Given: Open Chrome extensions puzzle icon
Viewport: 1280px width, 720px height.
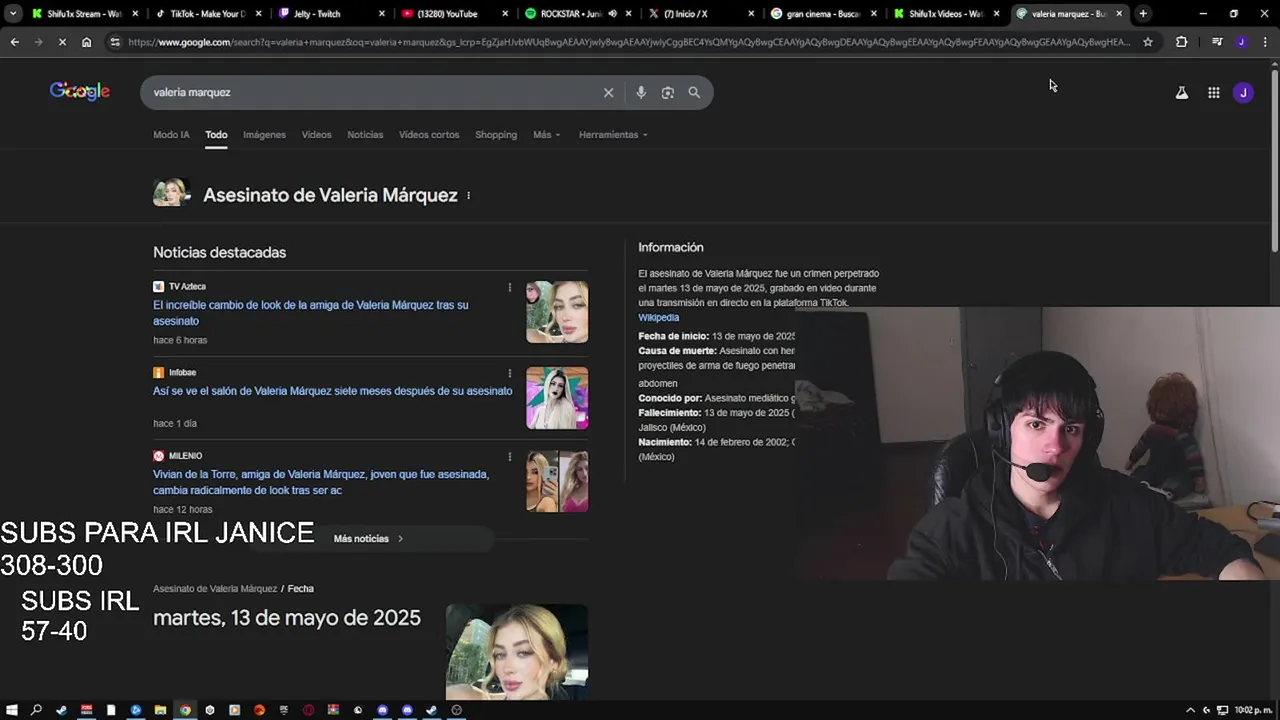Looking at the screenshot, I should [1181, 42].
